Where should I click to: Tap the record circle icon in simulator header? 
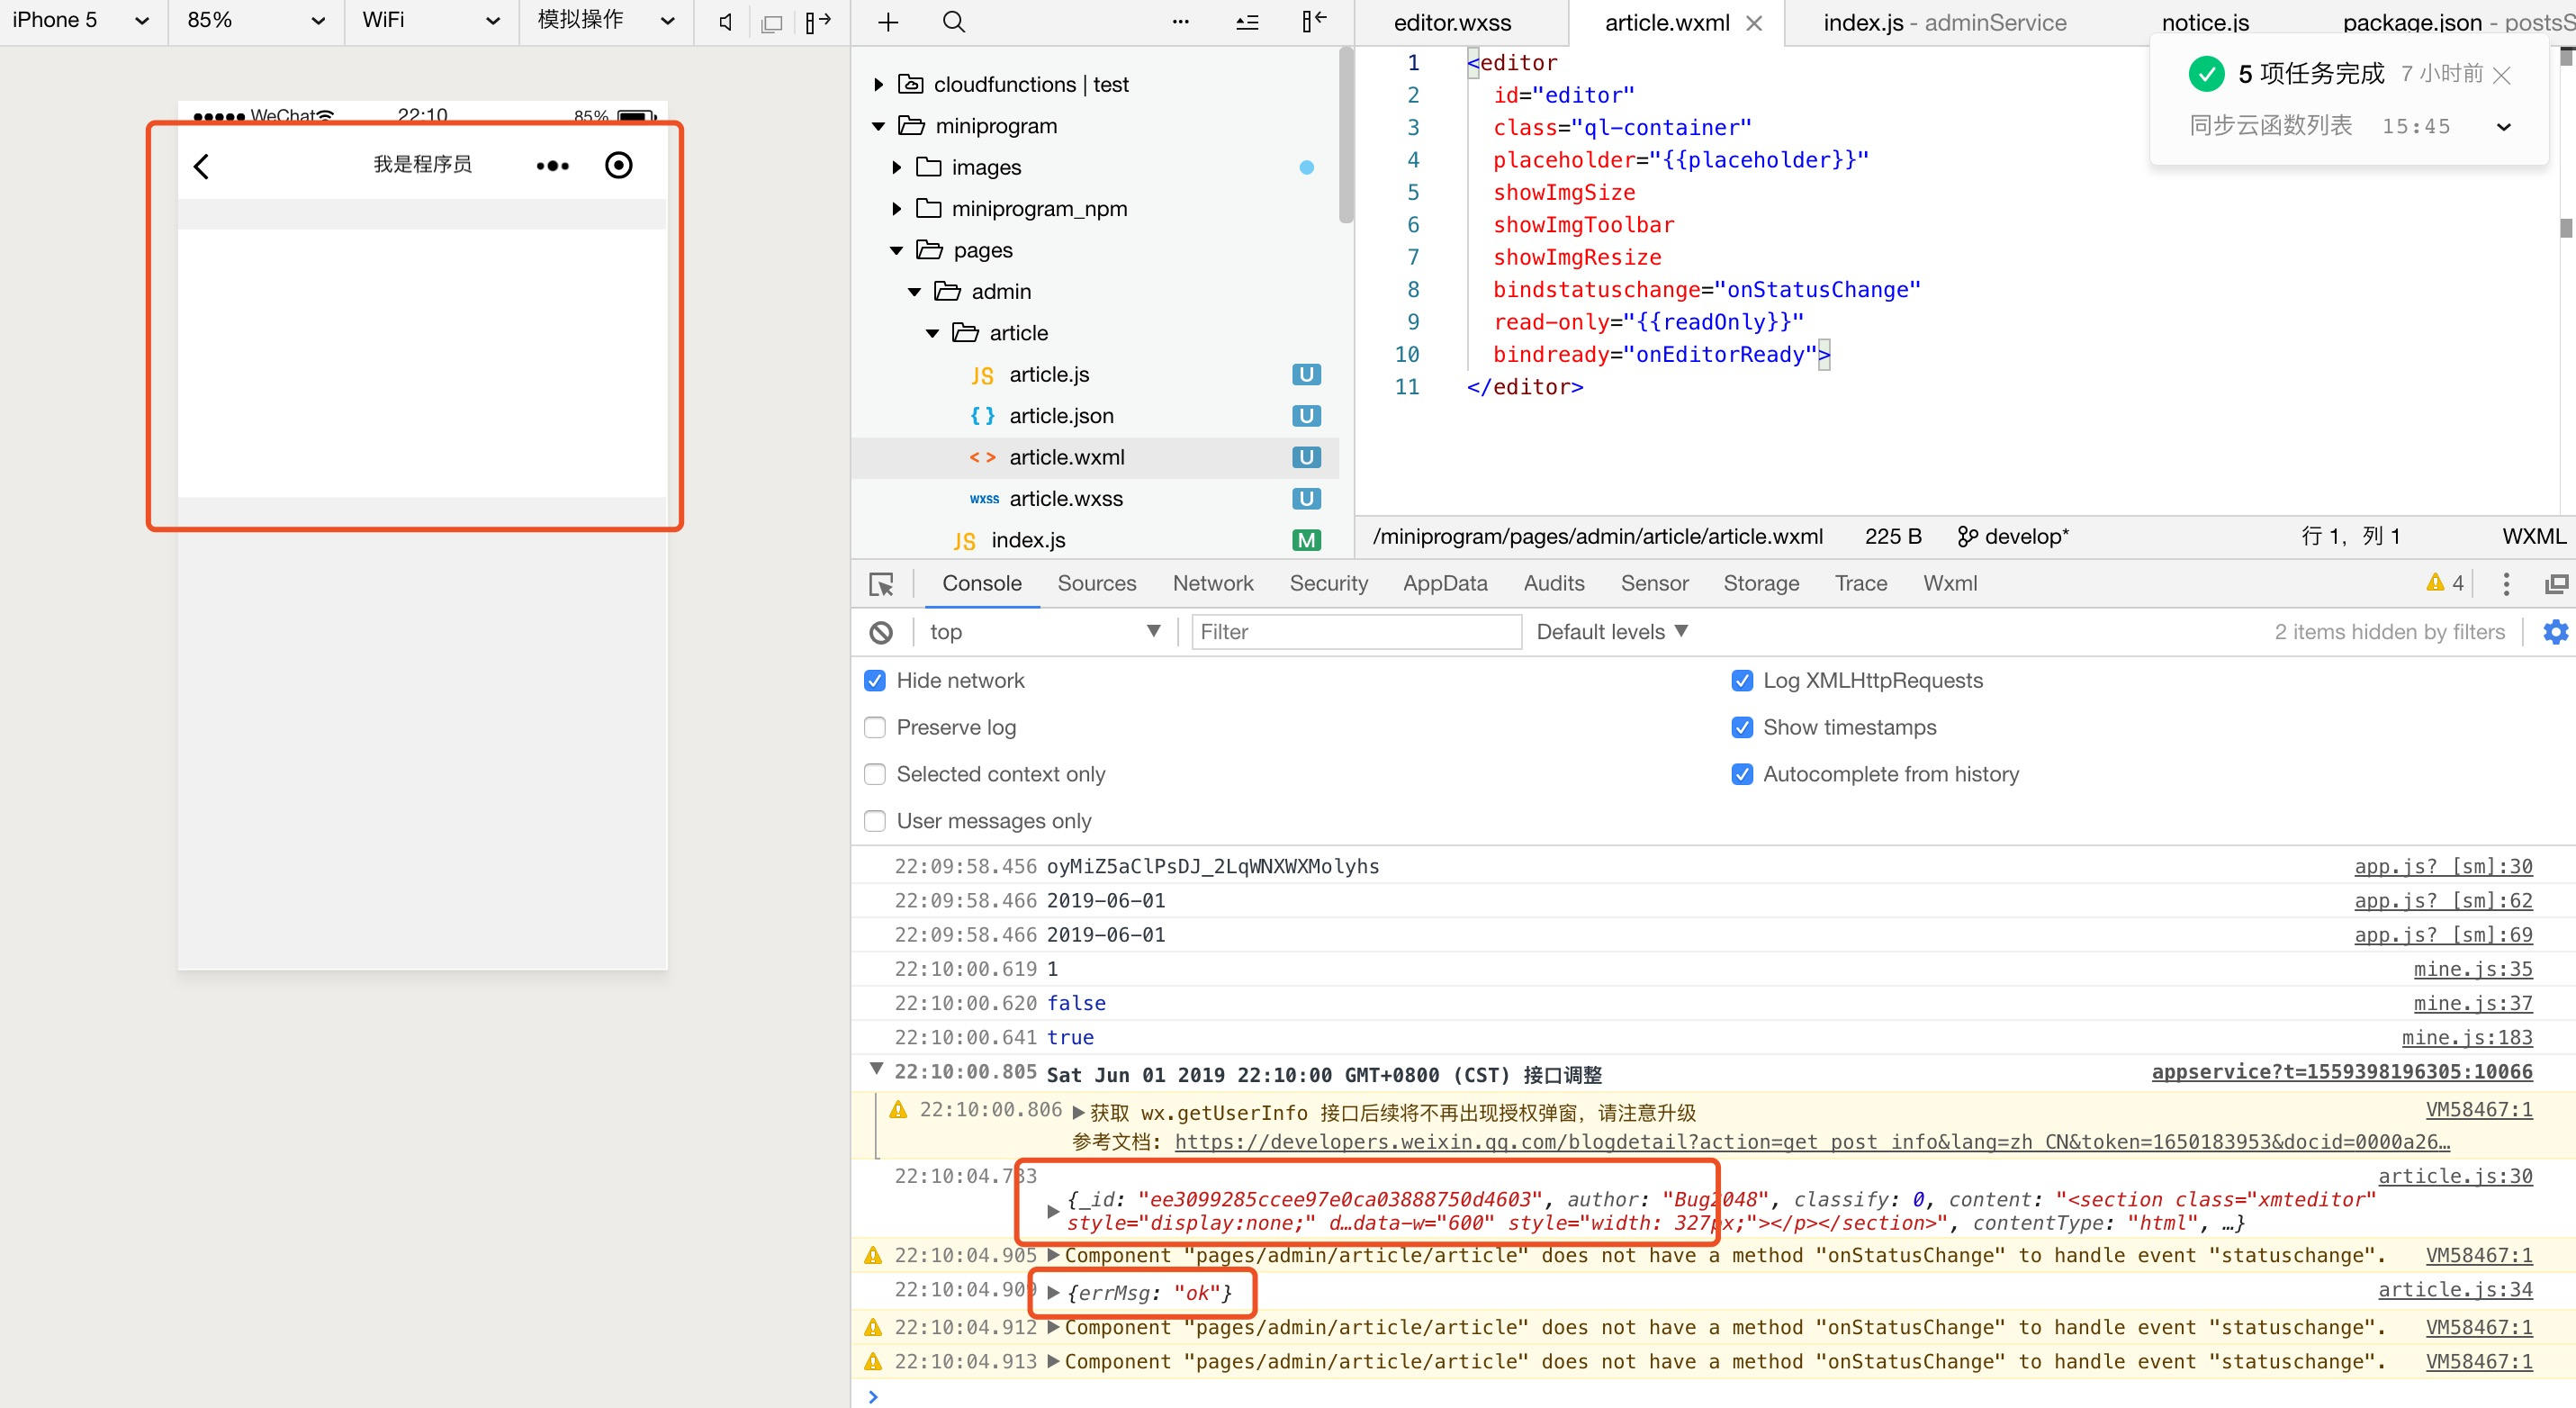pos(619,165)
